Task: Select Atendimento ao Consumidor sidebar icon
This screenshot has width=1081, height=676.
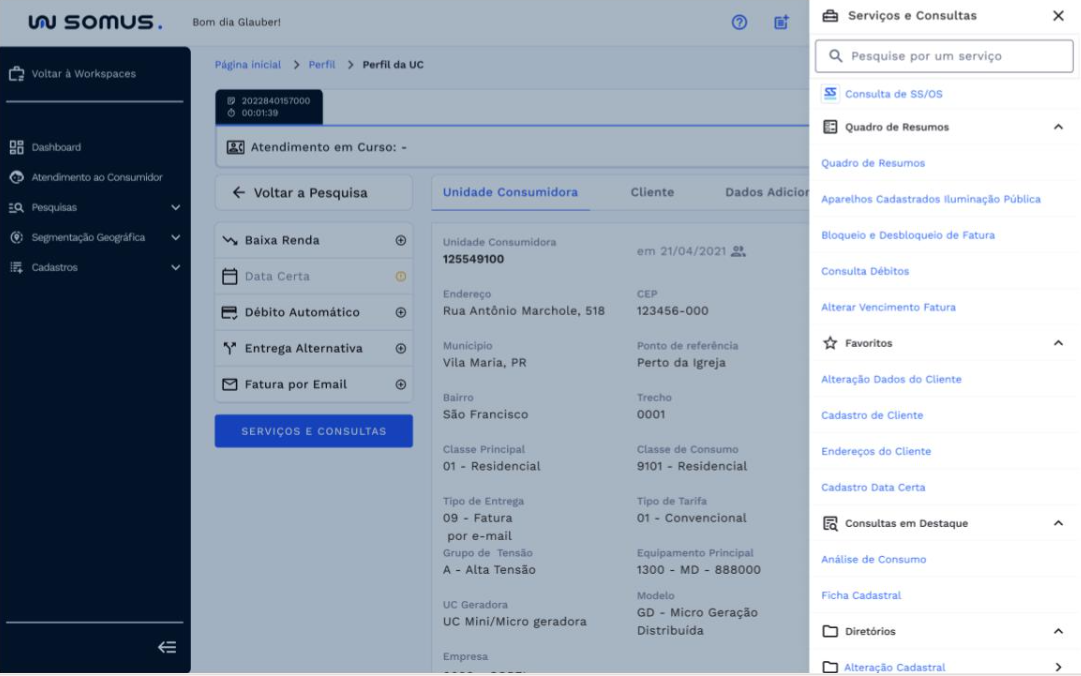Action: (15, 177)
